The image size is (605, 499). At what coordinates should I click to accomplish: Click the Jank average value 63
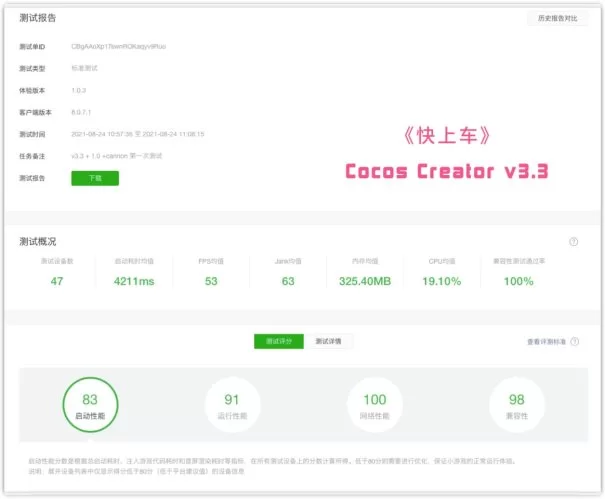288,281
